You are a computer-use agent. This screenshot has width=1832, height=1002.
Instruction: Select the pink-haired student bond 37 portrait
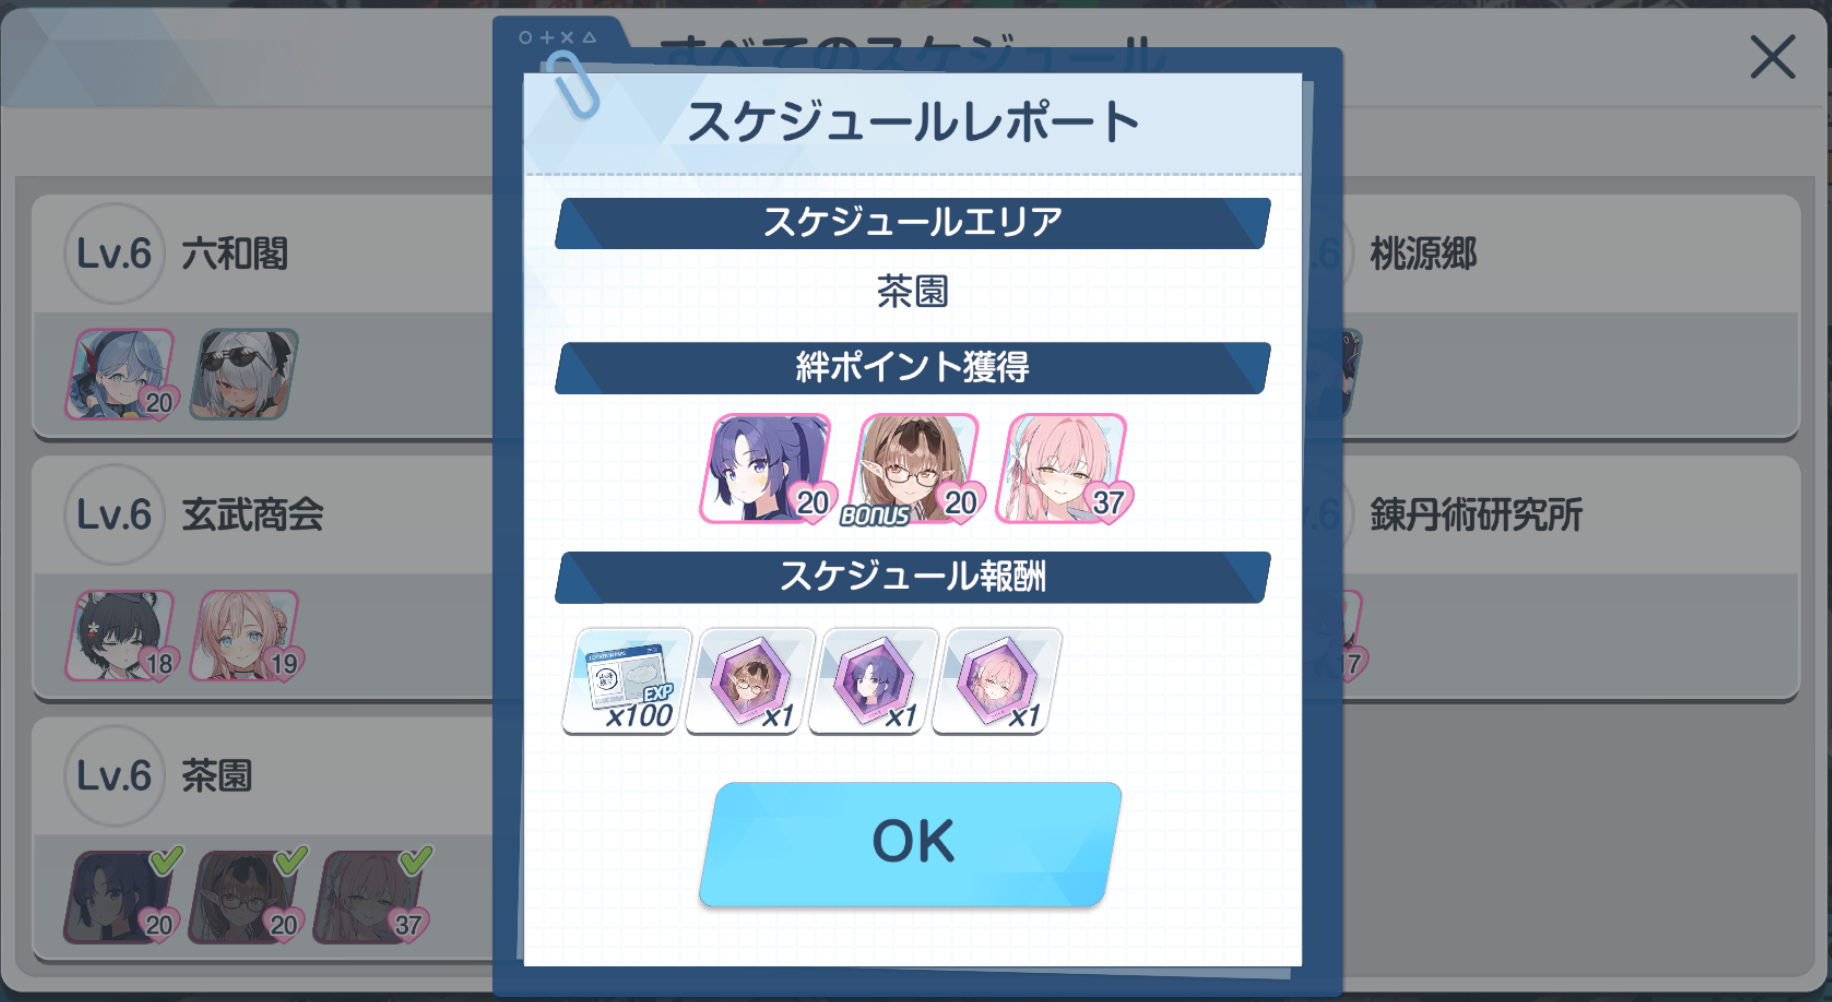pos(1064,469)
